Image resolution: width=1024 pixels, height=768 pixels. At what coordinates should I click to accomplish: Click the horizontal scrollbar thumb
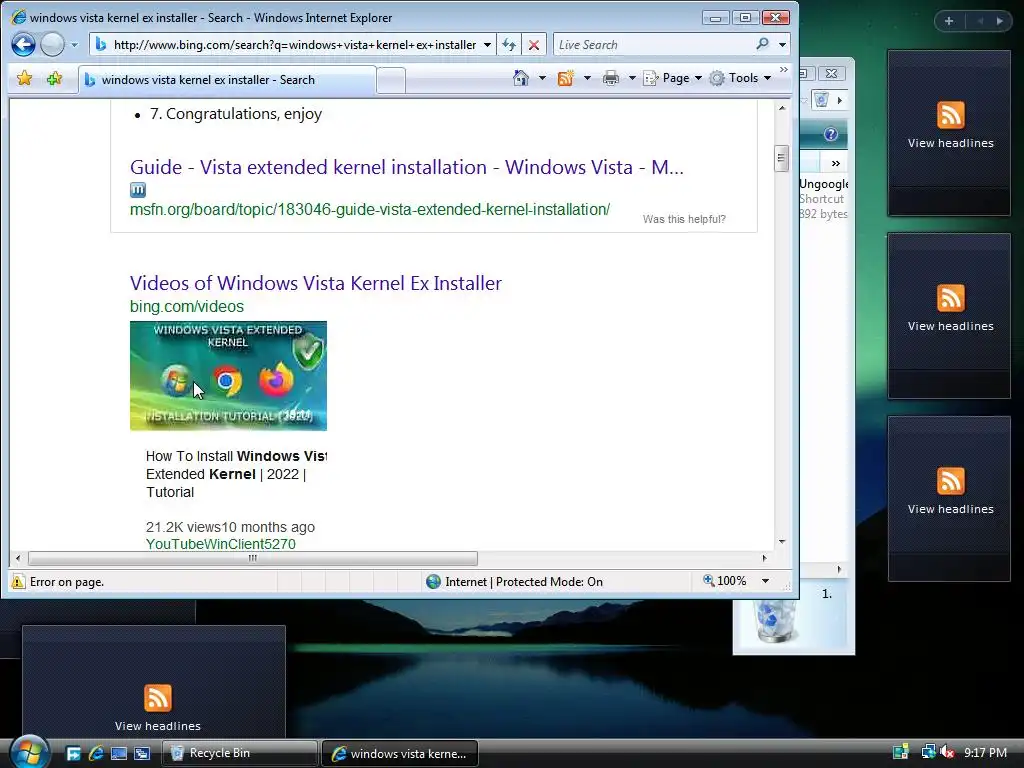tap(253, 558)
